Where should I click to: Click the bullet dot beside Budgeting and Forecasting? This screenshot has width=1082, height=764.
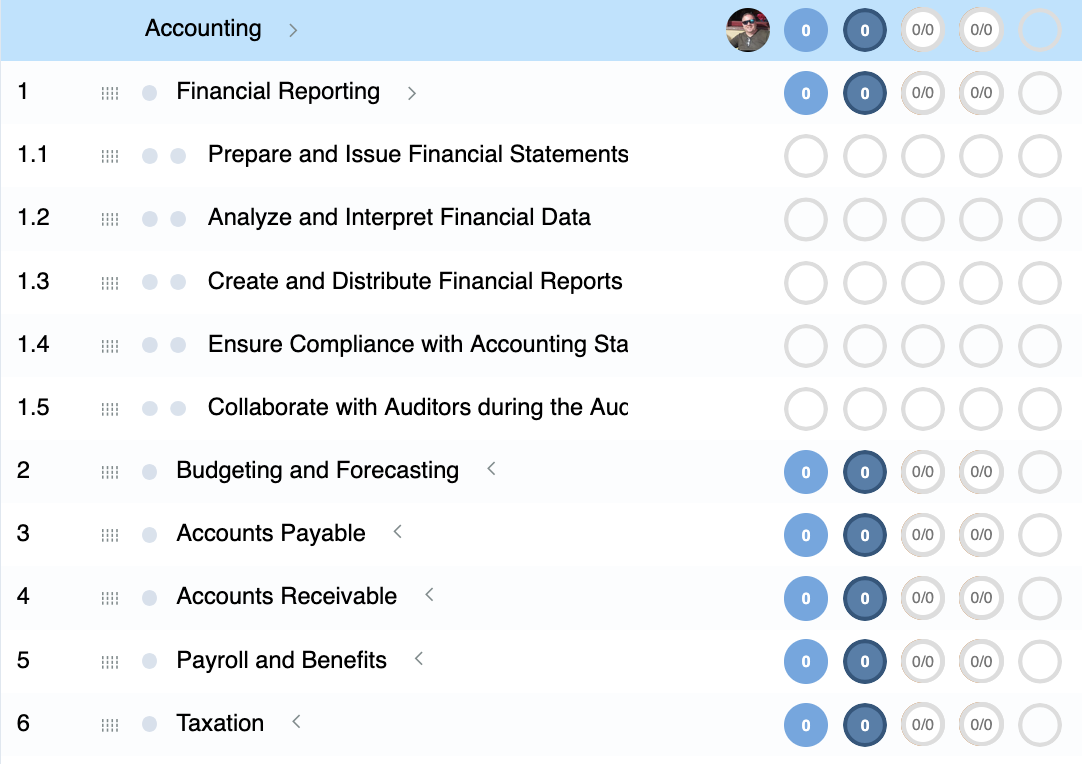coord(148,472)
